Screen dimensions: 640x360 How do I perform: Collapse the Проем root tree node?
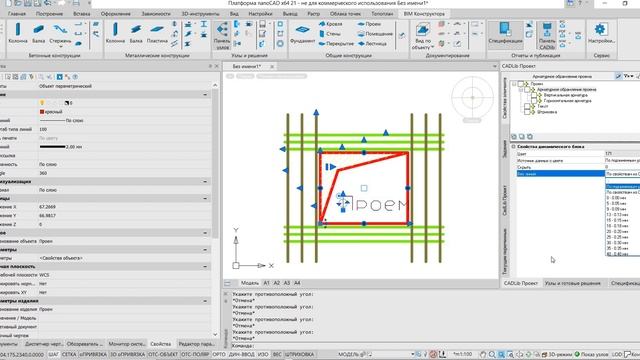[x=514, y=84]
